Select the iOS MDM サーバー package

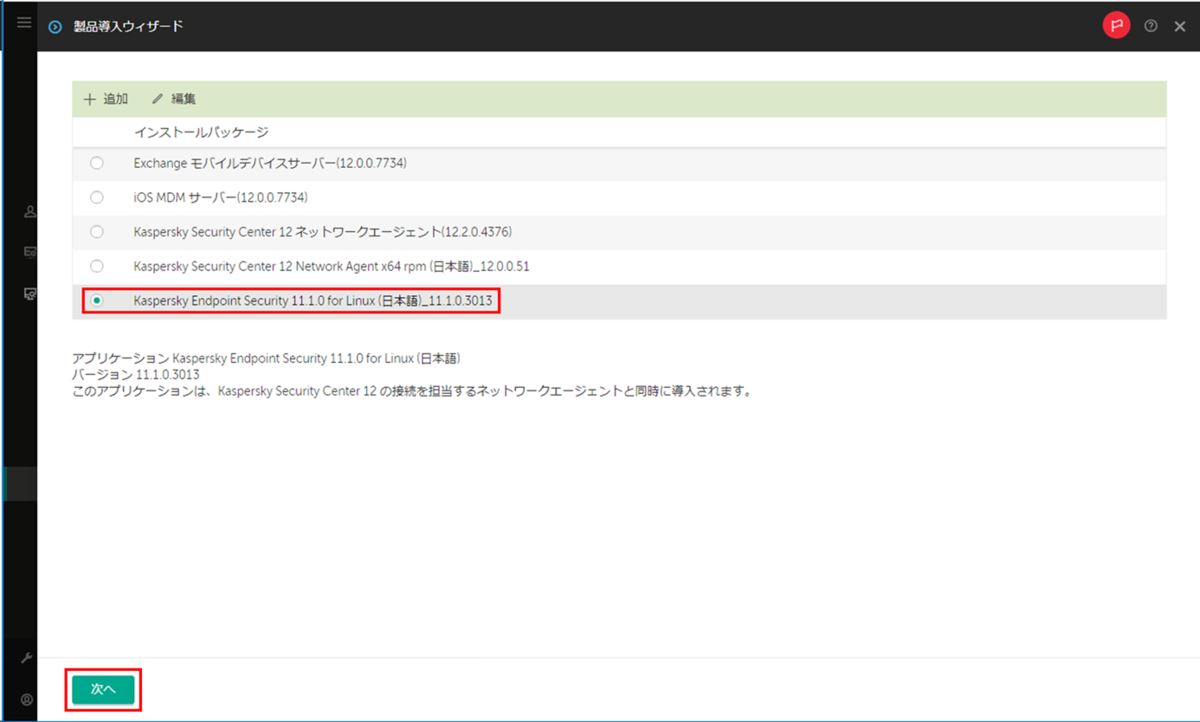(96, 197)
